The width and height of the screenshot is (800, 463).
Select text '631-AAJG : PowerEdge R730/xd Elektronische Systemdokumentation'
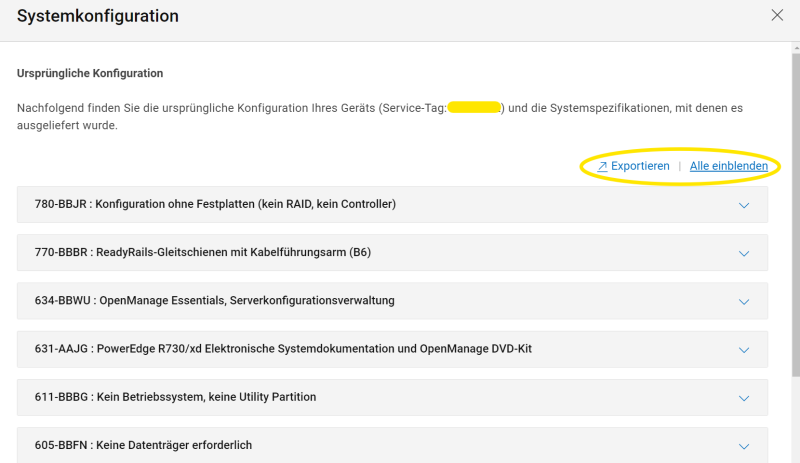pos(214,349)
